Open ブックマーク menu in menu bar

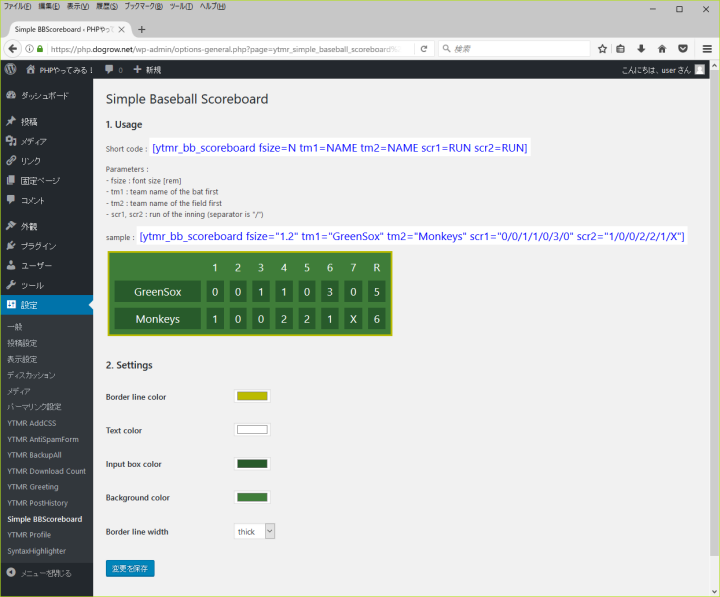143,6
